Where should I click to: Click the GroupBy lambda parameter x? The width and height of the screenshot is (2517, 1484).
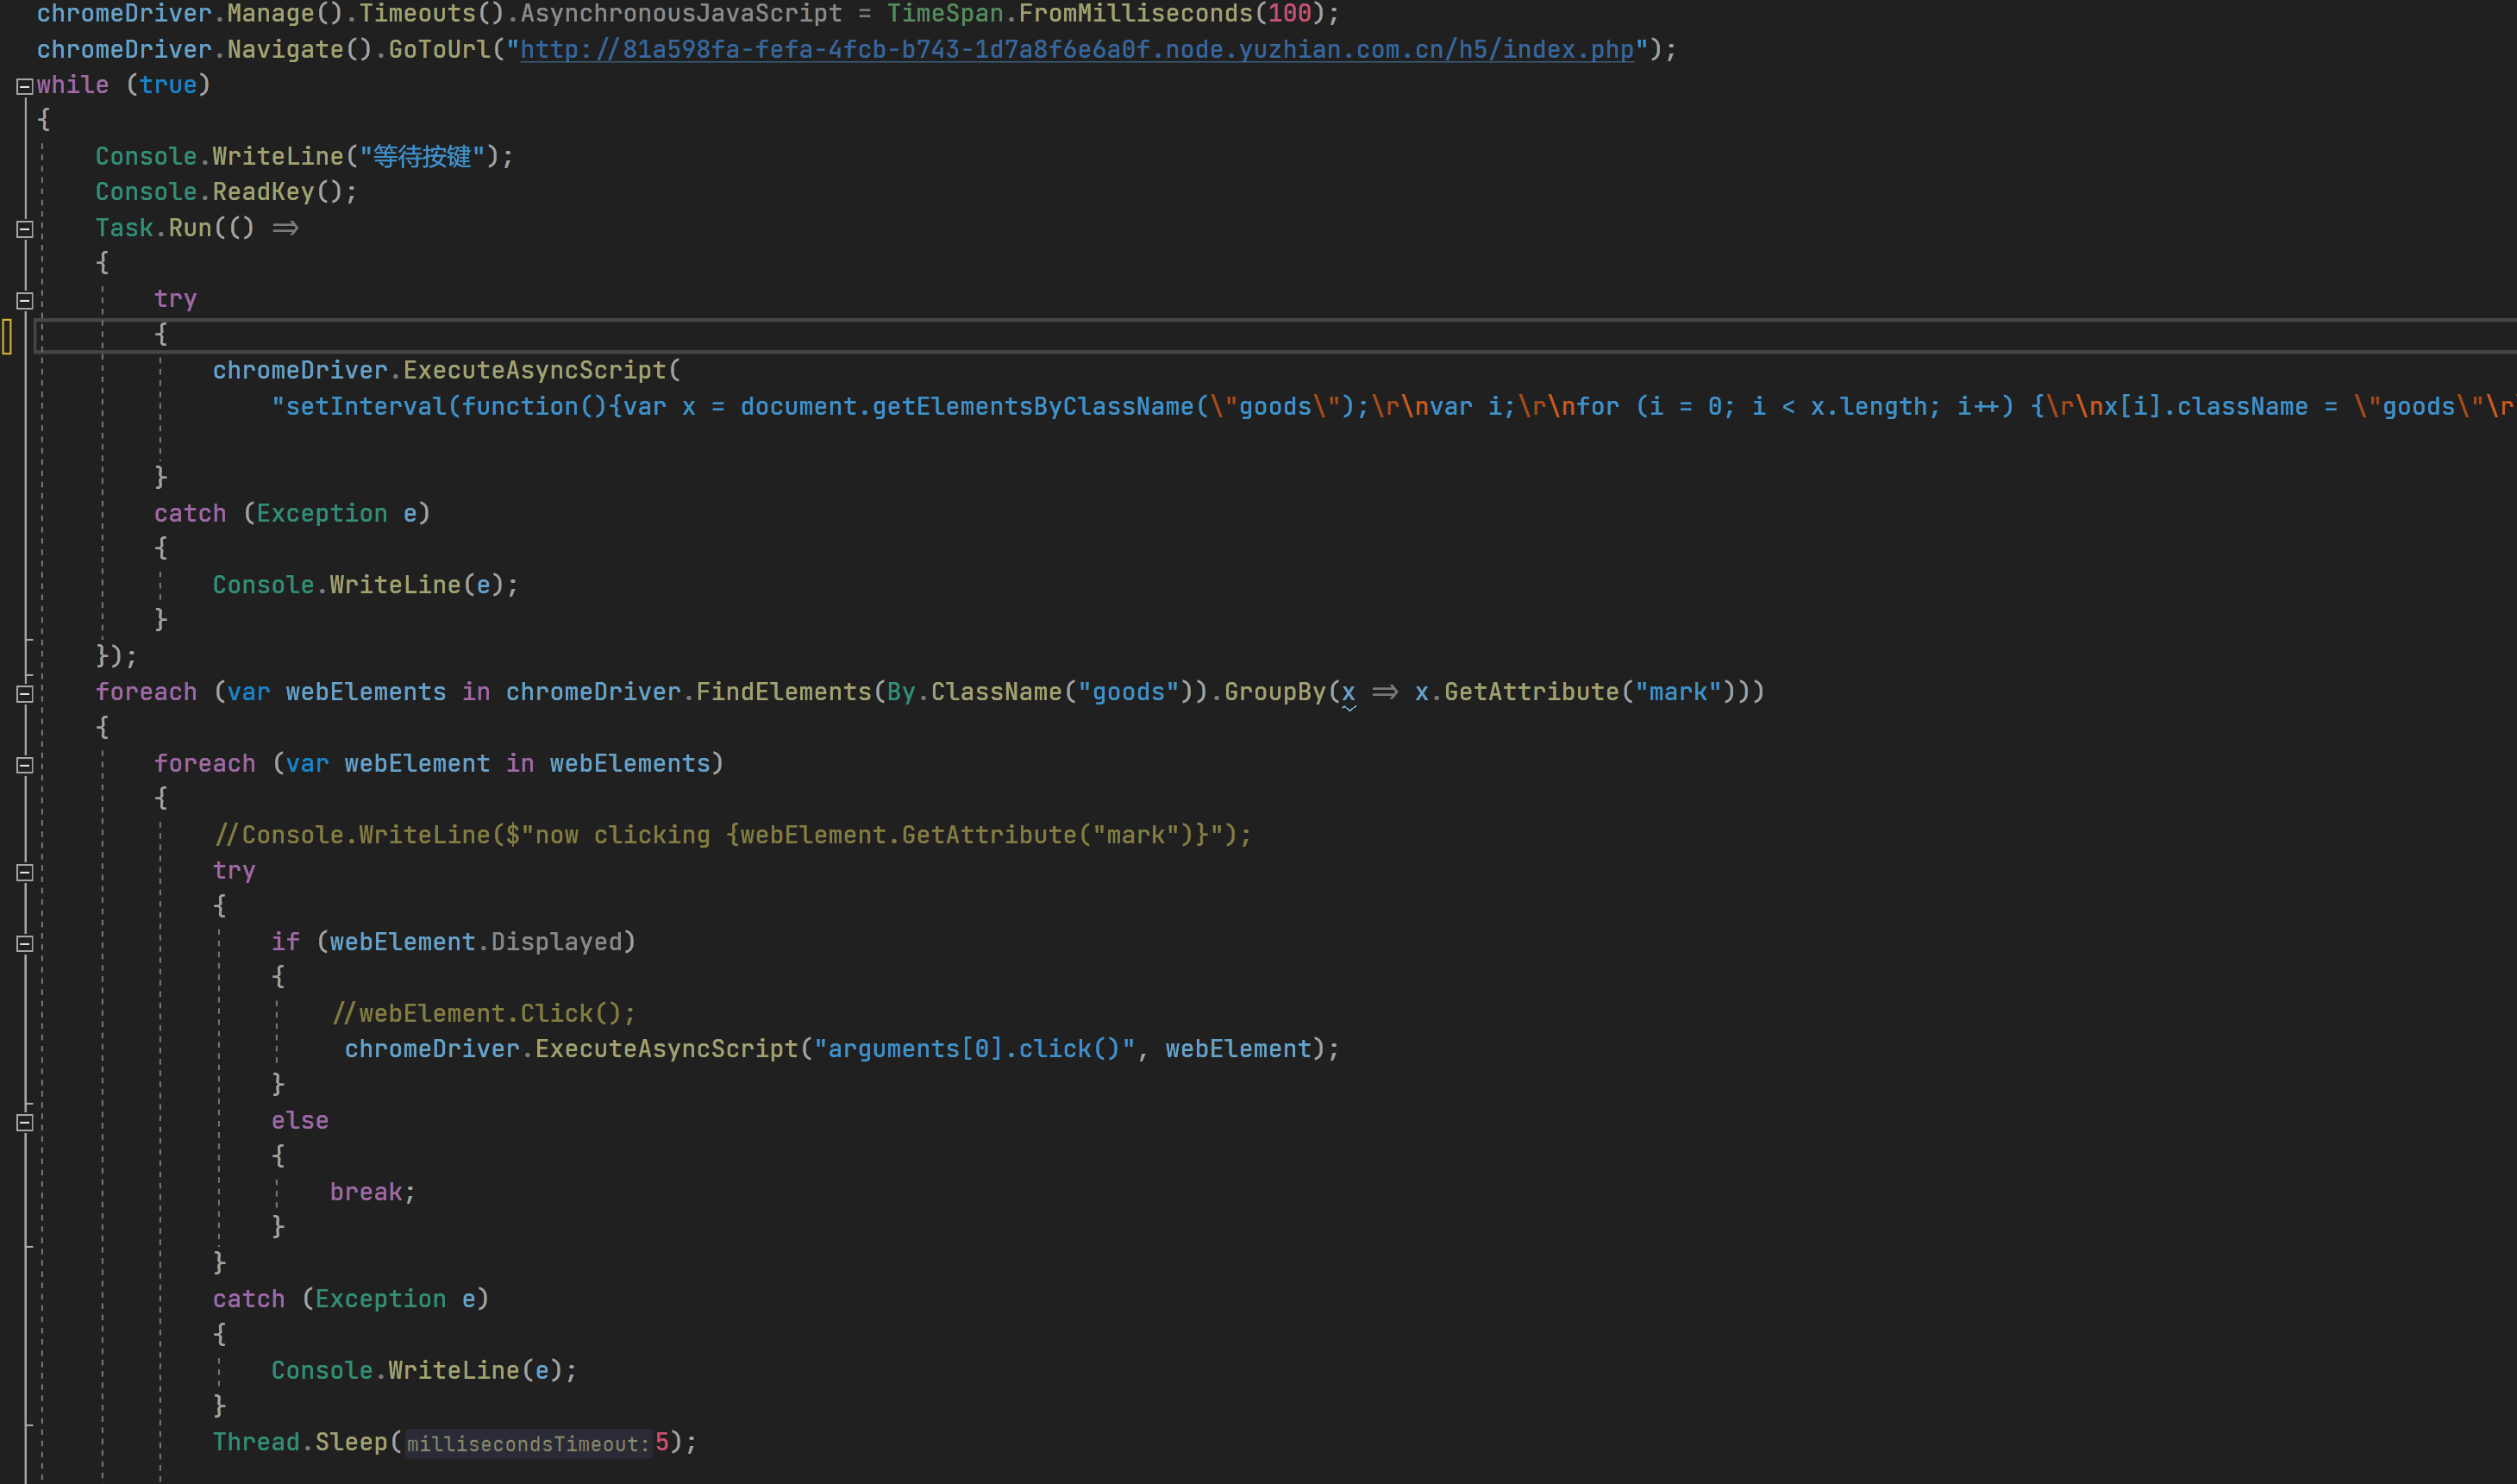[x=1348, y=692]
